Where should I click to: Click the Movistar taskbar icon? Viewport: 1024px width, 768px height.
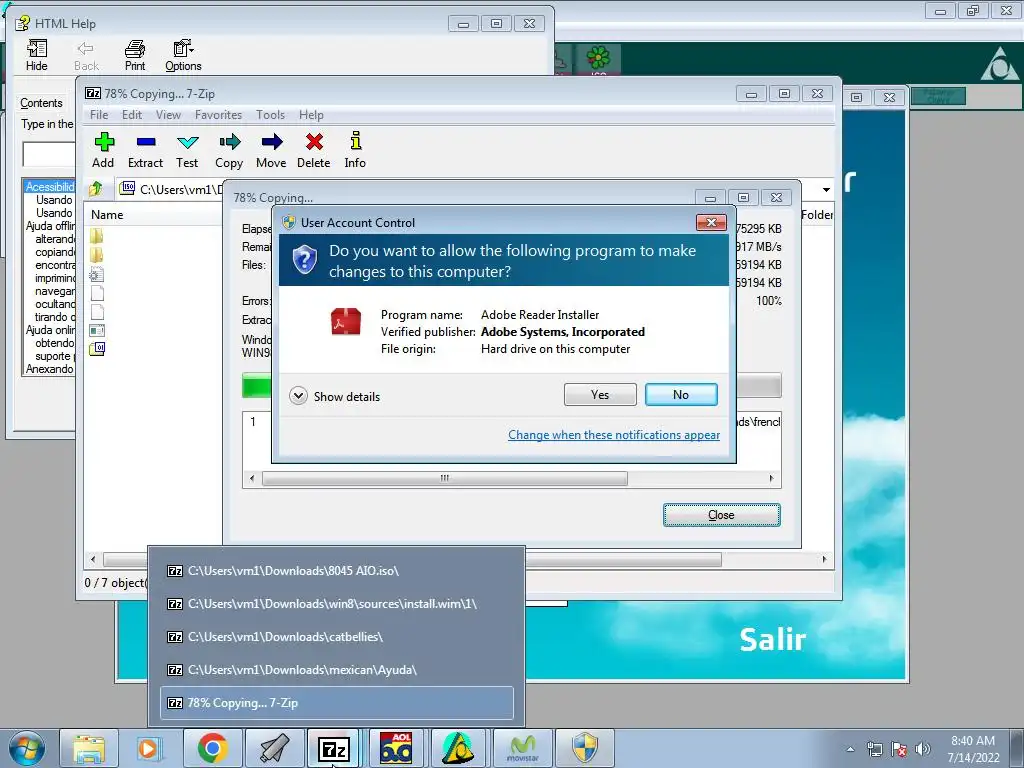coord(522,748)
